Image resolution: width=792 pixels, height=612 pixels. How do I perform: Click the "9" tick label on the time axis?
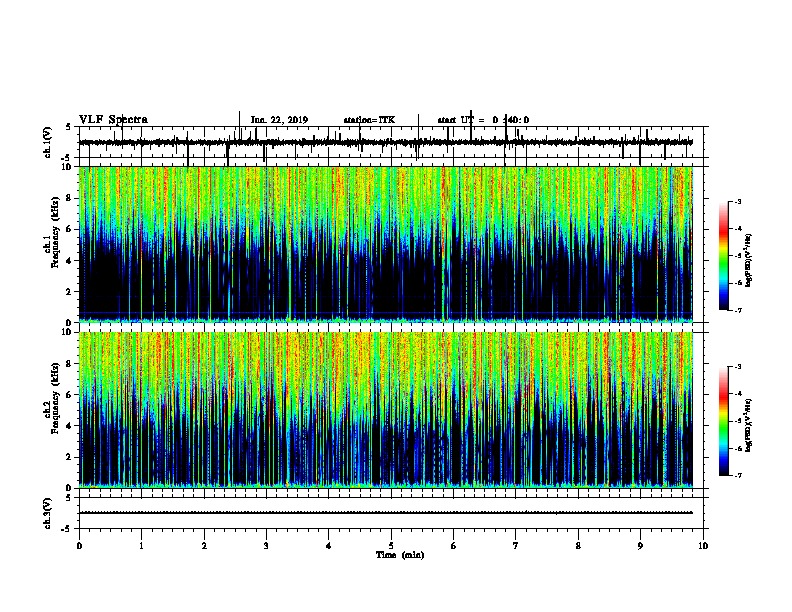tap(640, 546)
